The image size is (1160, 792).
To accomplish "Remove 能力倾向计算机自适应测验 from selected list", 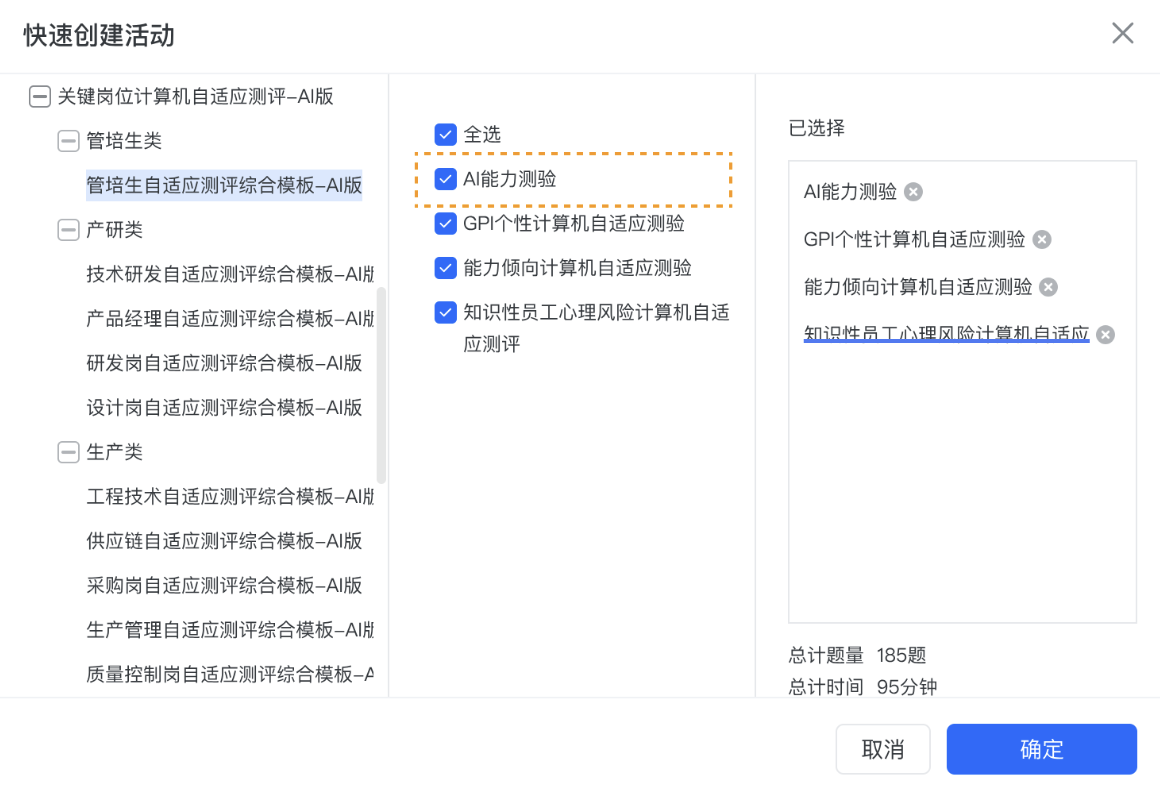I will (1048, 287).
